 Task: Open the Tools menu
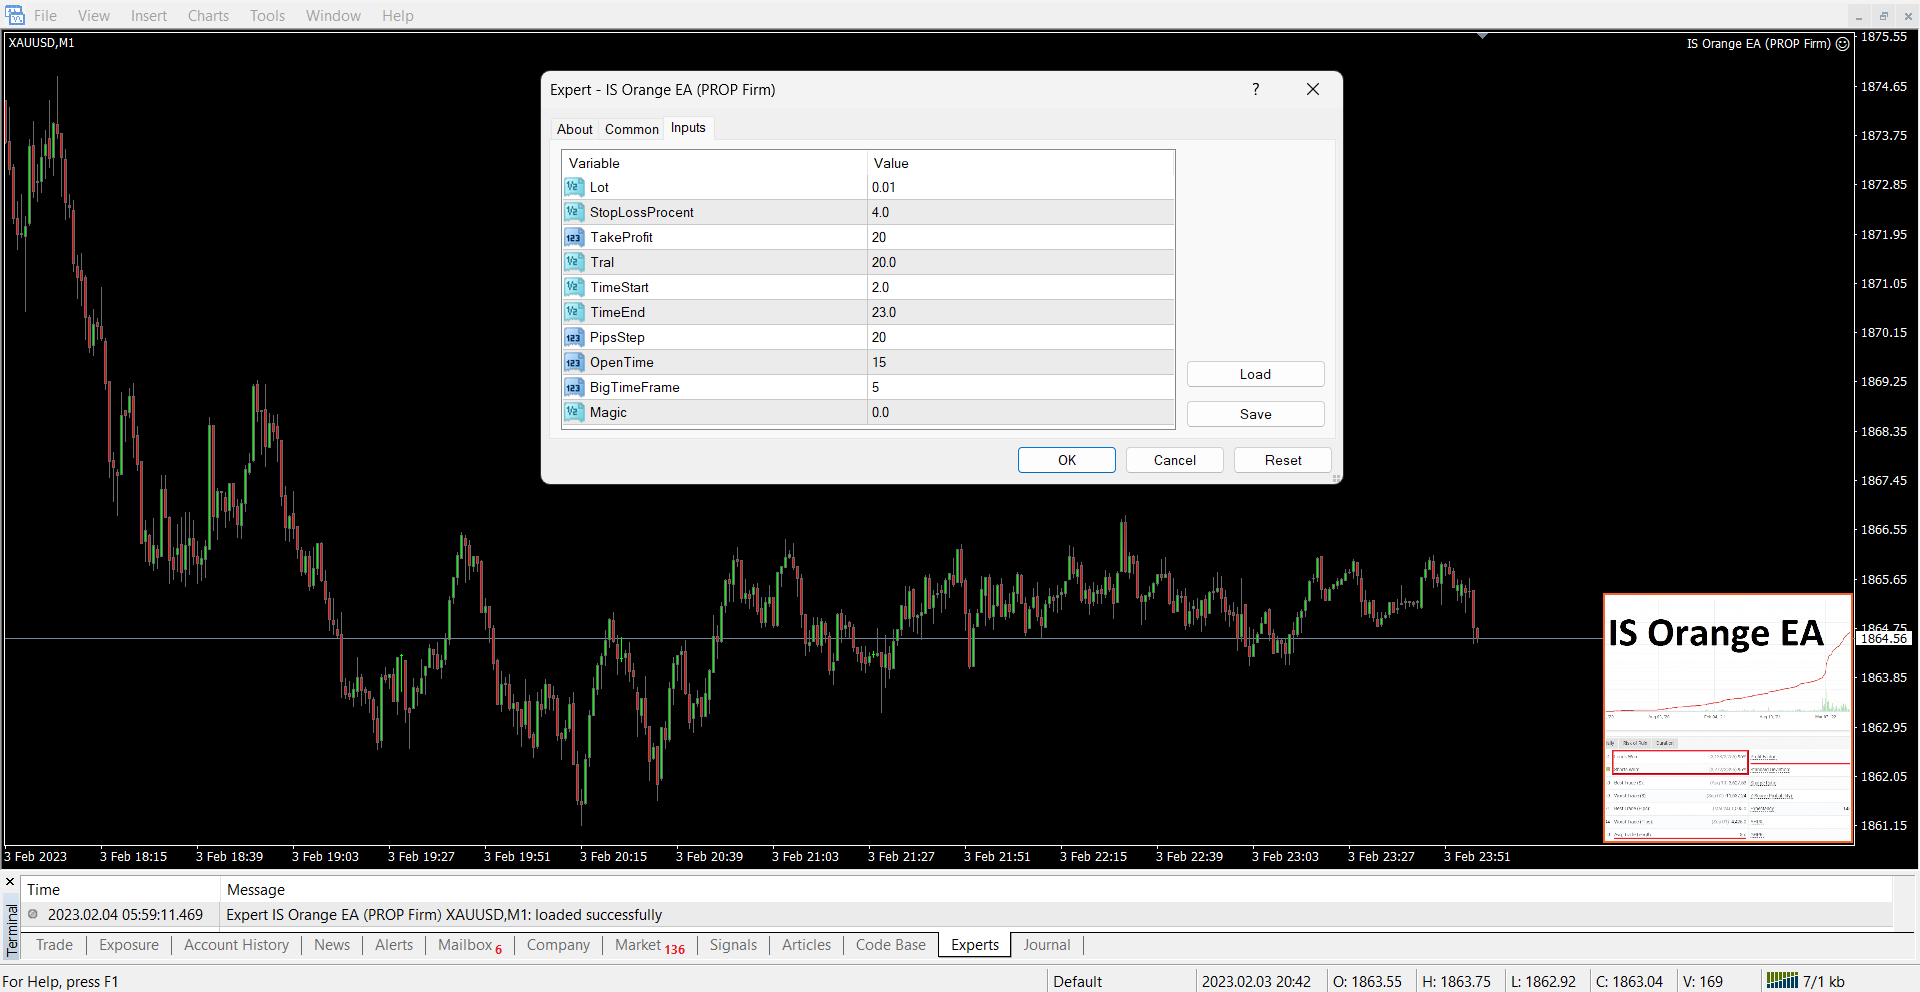(267, 16)
